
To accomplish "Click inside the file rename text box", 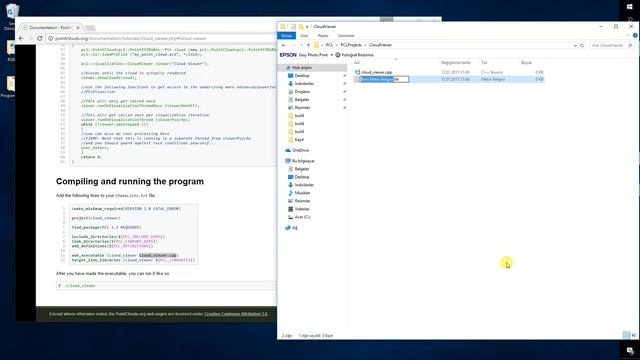I will point(384,79).
